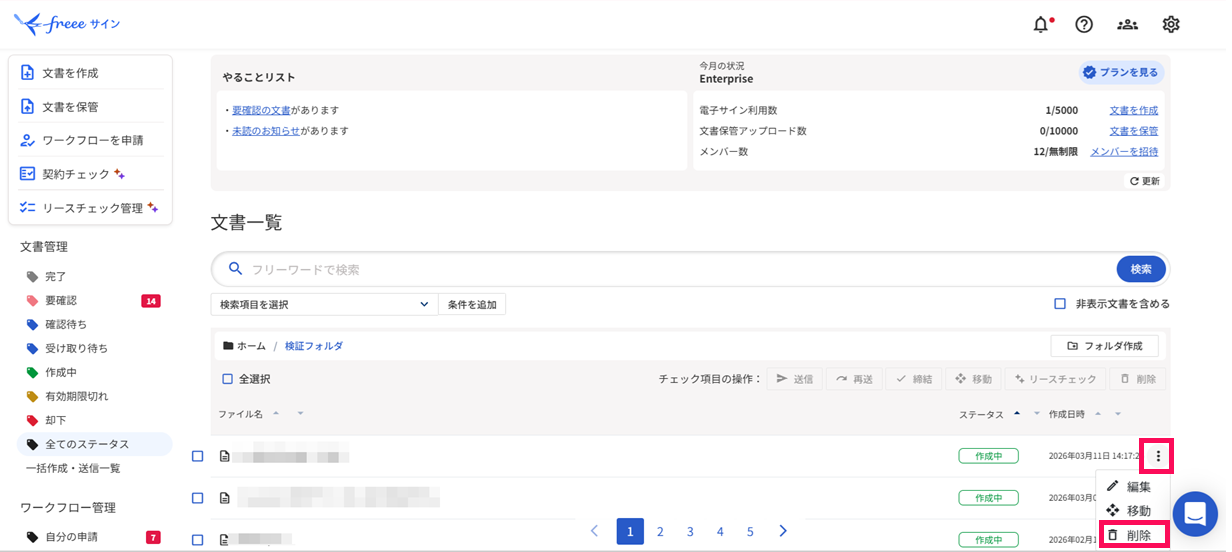Click 文書を保管 link beside upload count

coord(1134,131)
